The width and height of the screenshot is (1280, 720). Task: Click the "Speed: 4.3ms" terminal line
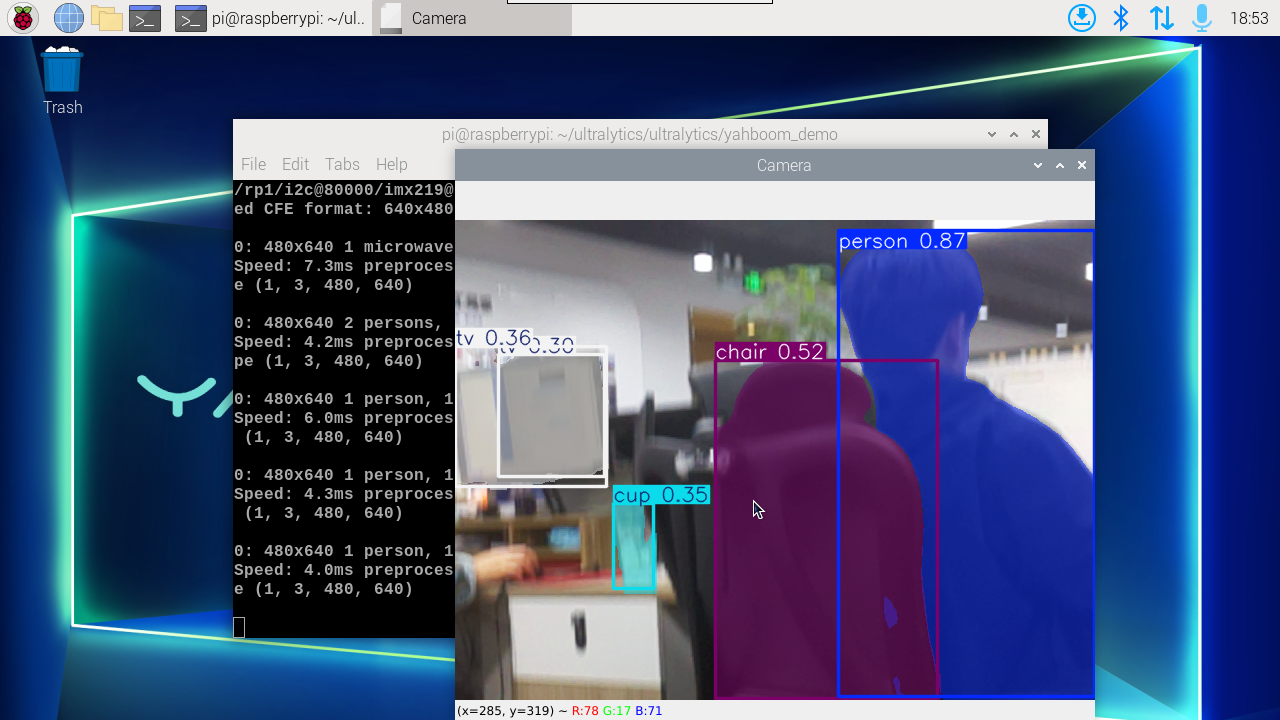click(344, 494)
